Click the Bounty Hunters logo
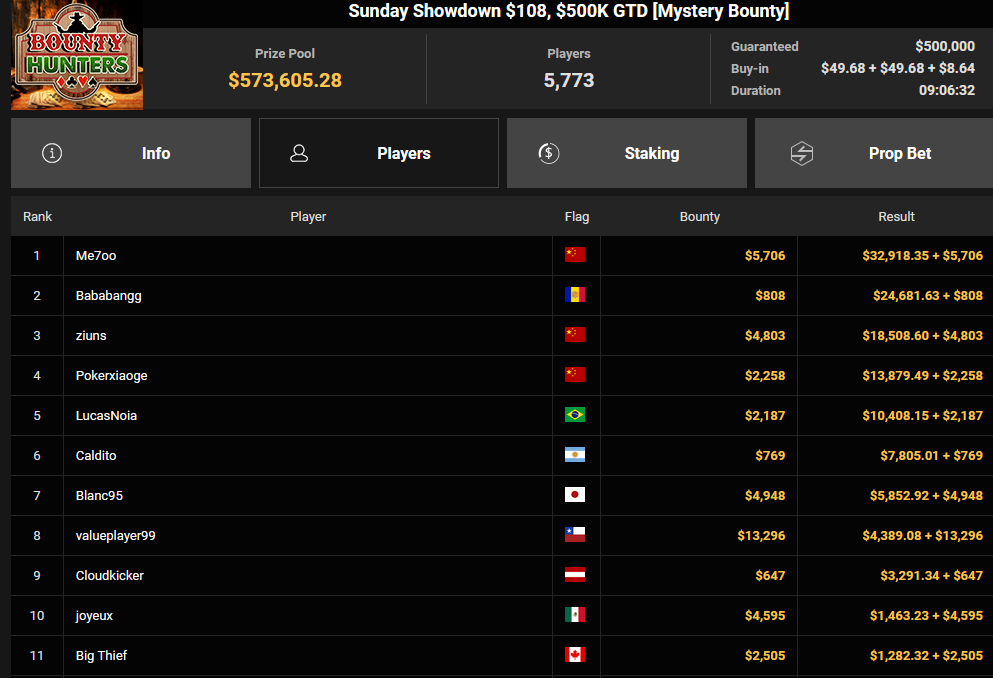This screenshot has height=678, width=993. (x=77, y=55)
